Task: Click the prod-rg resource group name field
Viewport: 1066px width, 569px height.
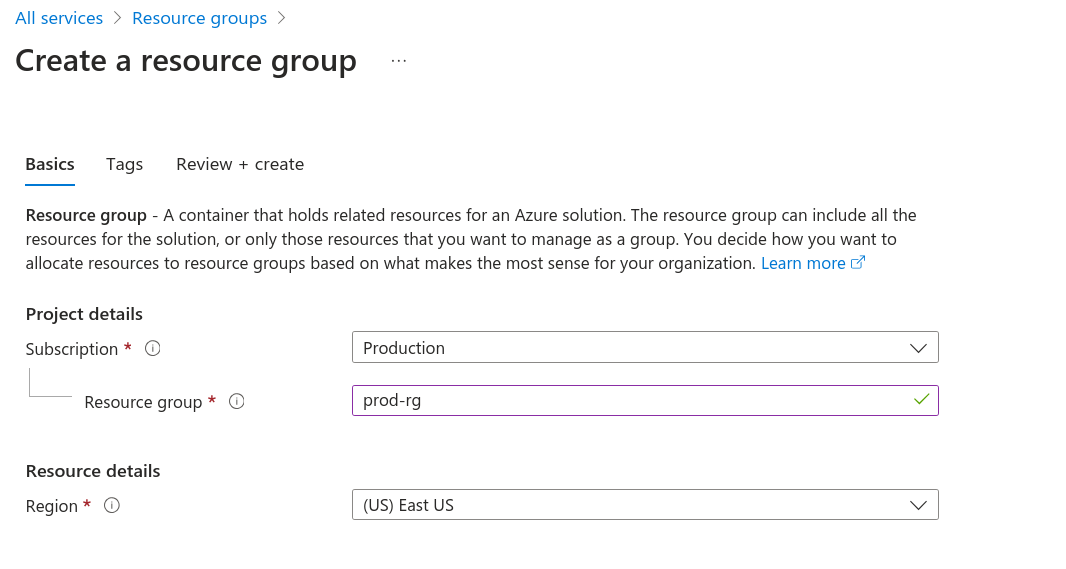Action: point(630,400)
